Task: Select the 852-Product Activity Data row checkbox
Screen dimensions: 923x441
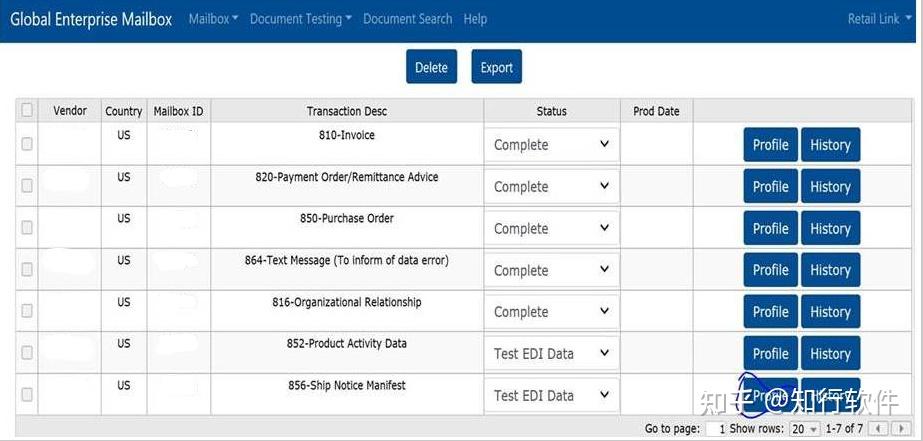Action: 27,353
